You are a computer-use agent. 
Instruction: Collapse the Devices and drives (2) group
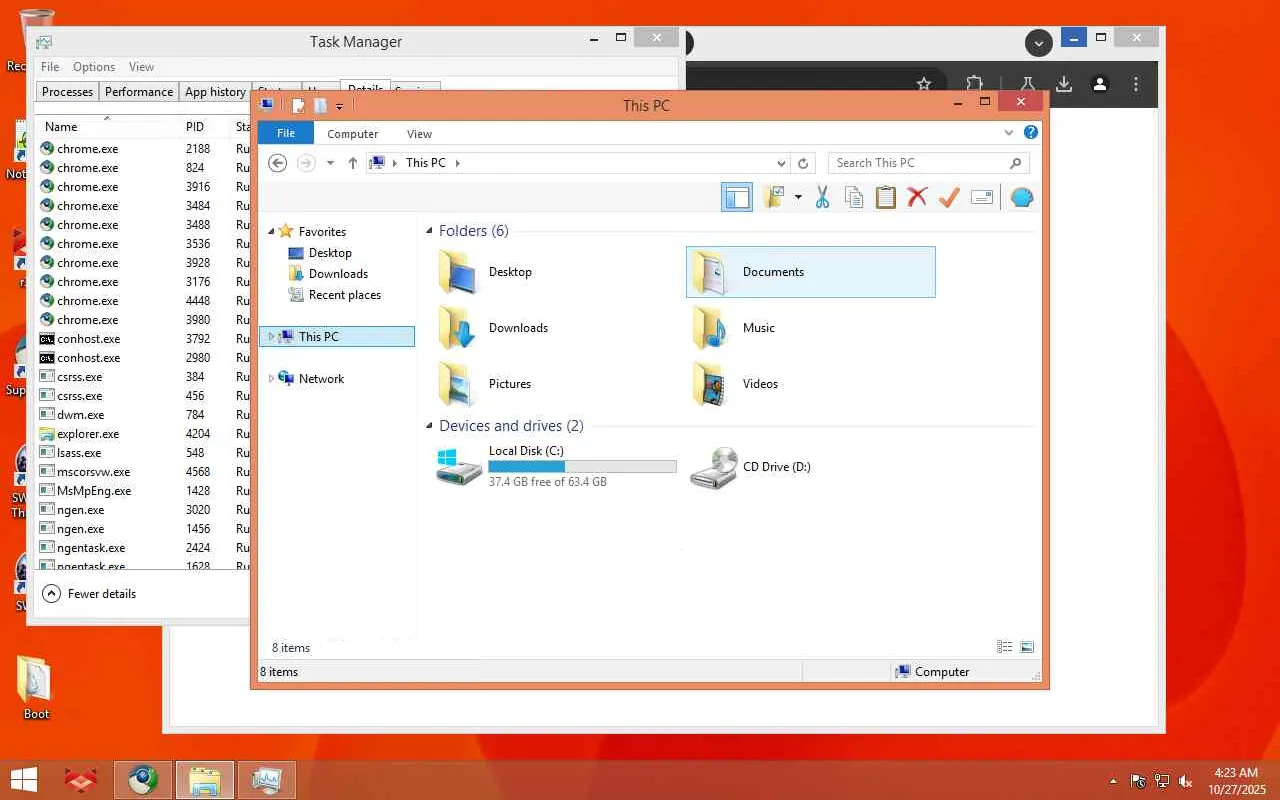(x=429, y=426)
